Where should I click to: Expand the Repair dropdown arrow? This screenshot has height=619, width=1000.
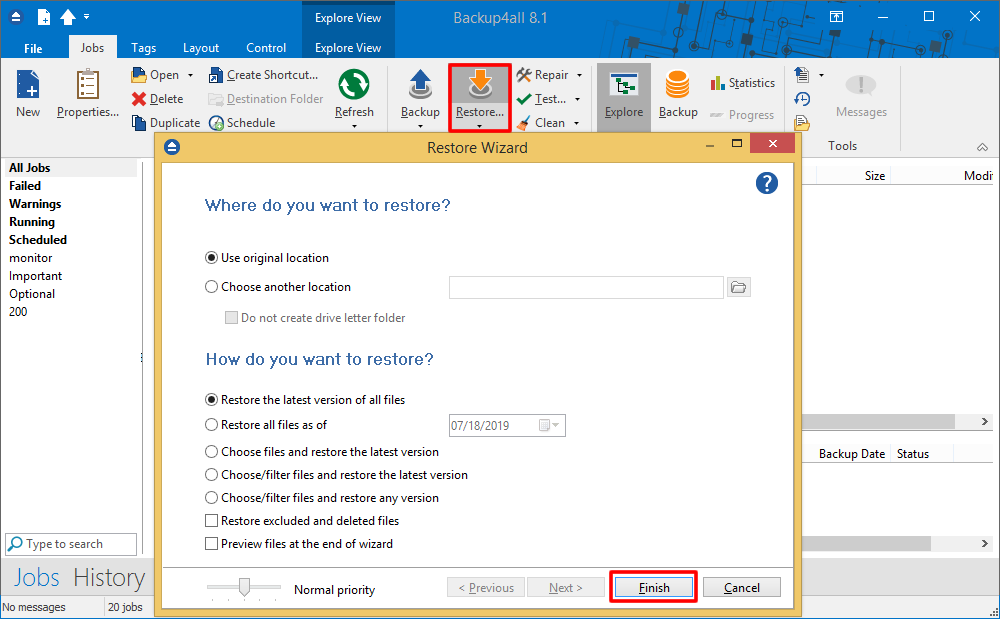click(579, 75)
